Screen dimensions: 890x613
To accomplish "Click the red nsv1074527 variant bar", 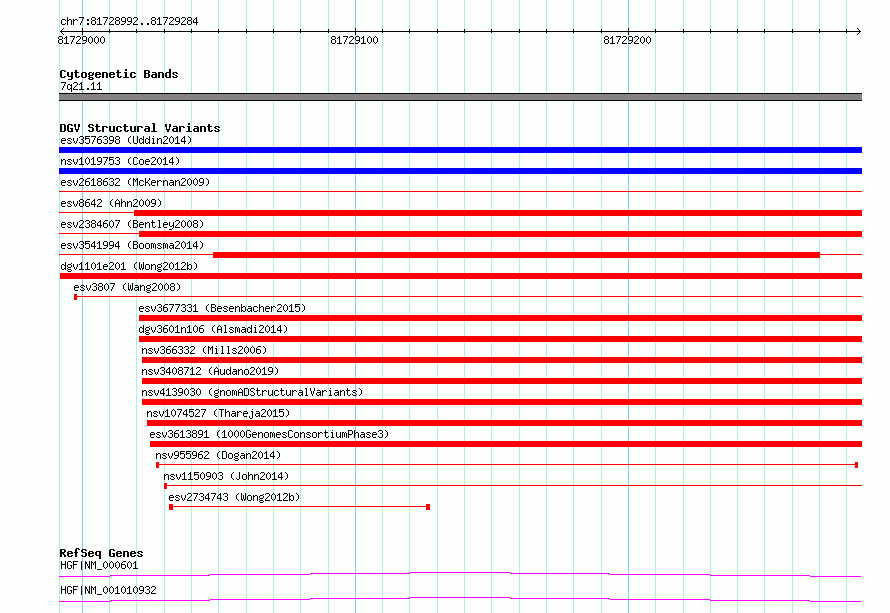I will coord(504,423).
